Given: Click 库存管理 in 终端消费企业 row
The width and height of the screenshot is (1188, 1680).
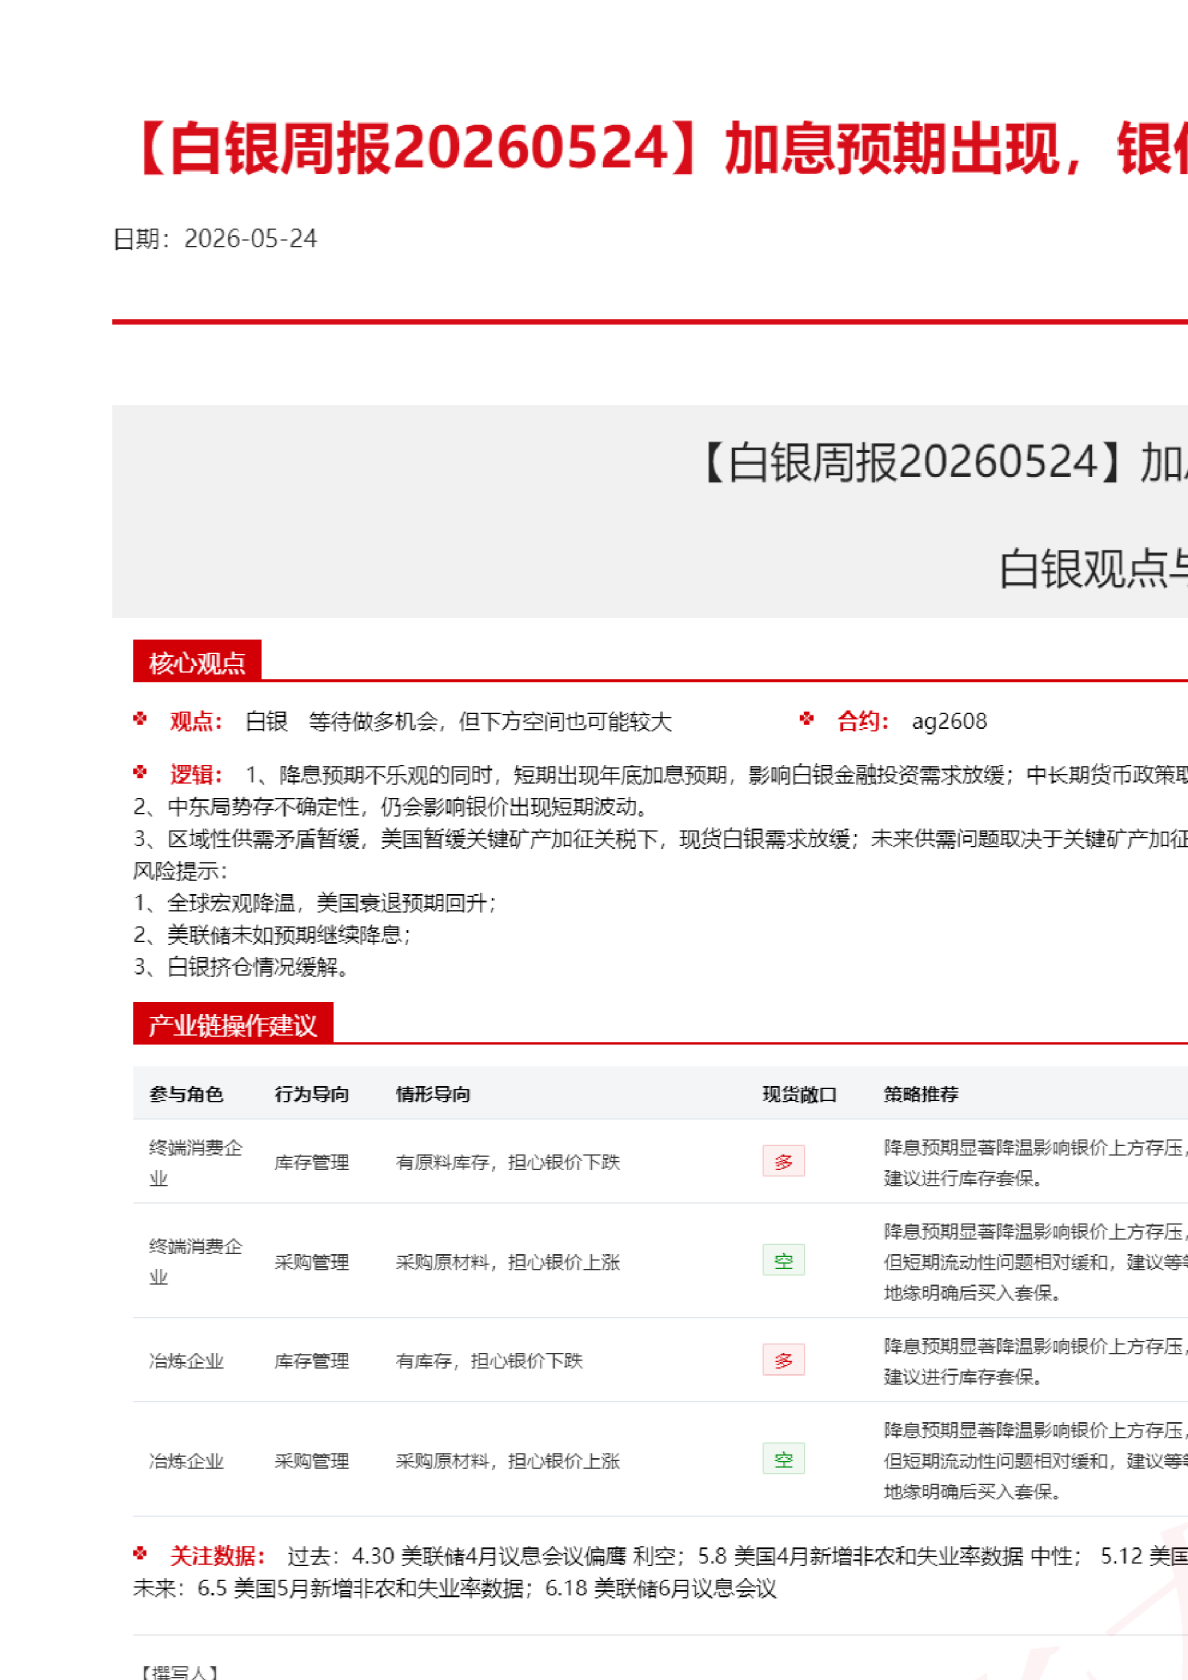Looking at the screenshot, I should 312,1162.
